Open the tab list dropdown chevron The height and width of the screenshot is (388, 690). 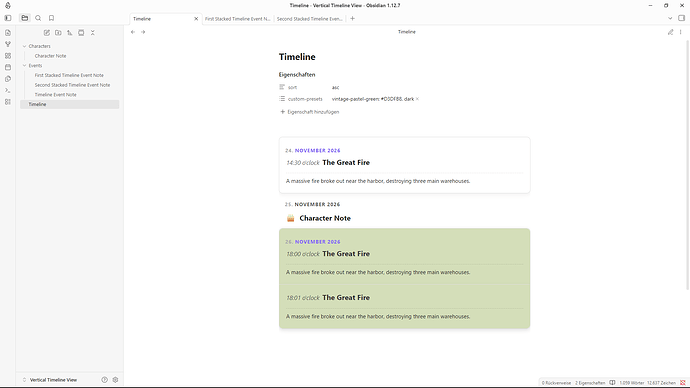670,18
